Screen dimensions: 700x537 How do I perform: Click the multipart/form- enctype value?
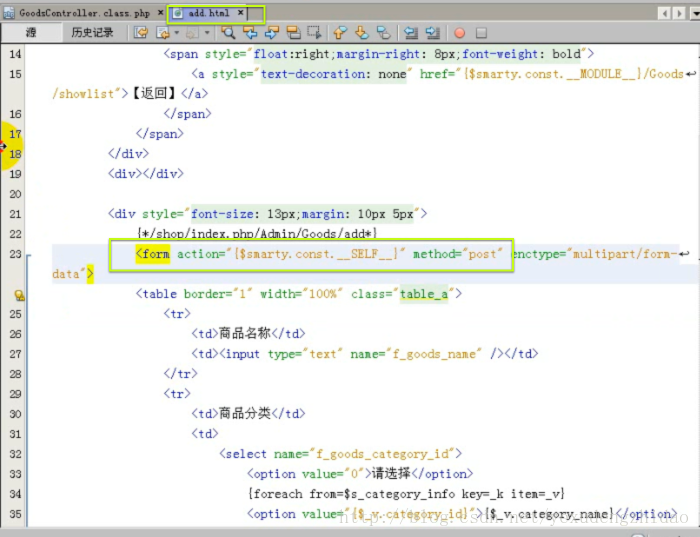(x=625, y=254)
